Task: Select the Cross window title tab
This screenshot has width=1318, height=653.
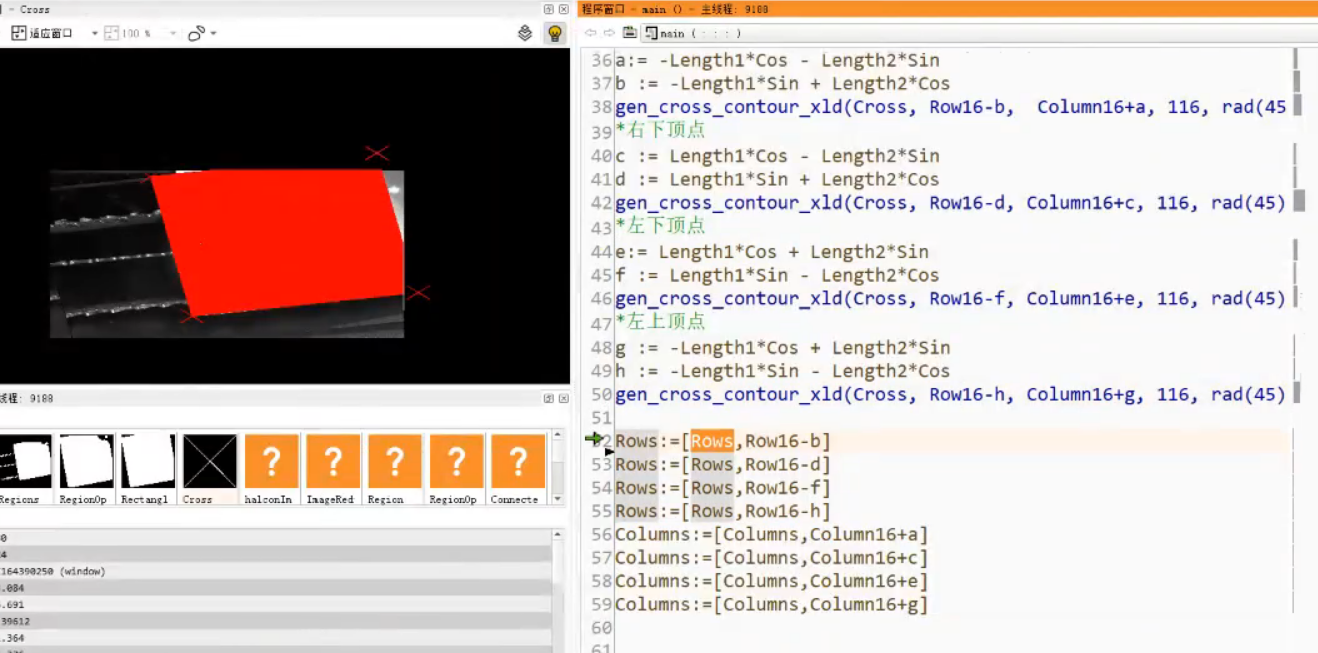Action: point(33,9)
